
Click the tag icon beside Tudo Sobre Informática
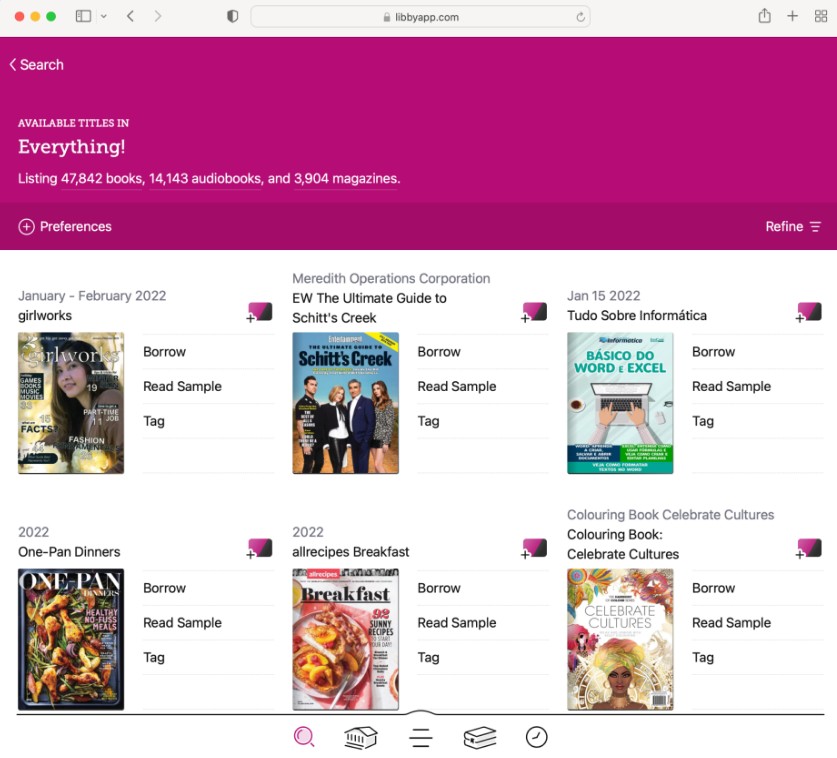(808, 311)
